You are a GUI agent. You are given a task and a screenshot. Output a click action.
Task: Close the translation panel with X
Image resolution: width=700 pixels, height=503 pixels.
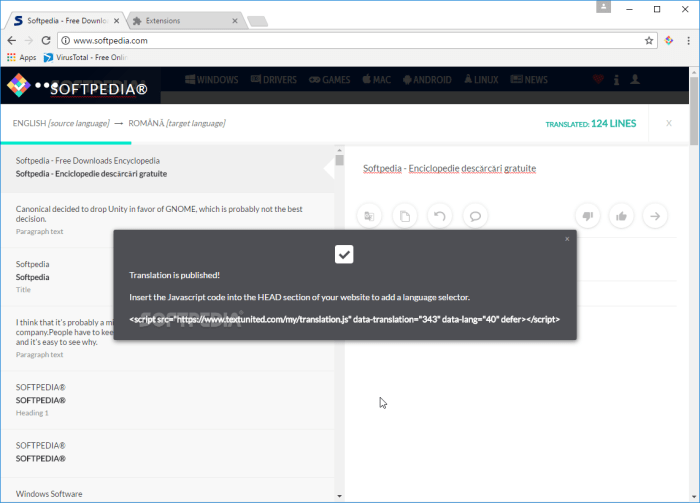669,123
